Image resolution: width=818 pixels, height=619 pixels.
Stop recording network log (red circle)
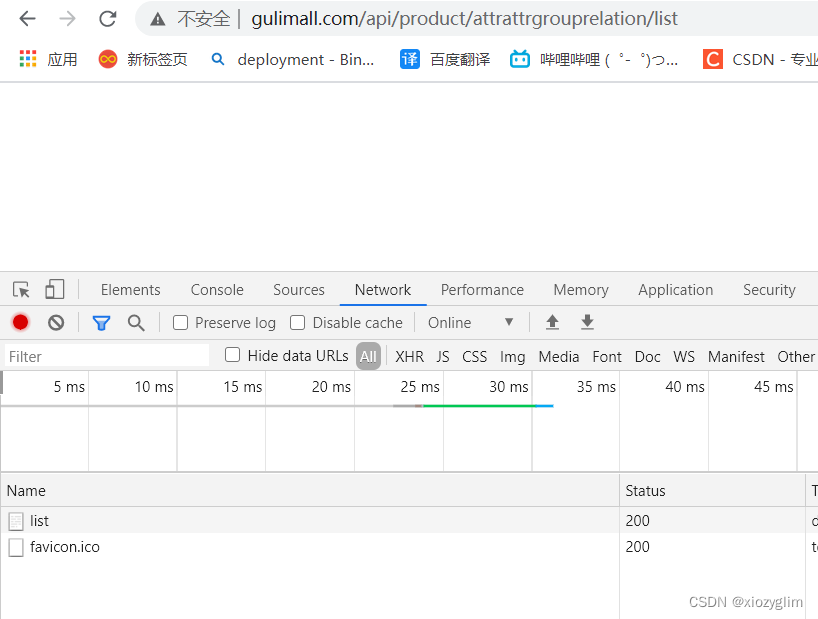(x=20, y=322)
